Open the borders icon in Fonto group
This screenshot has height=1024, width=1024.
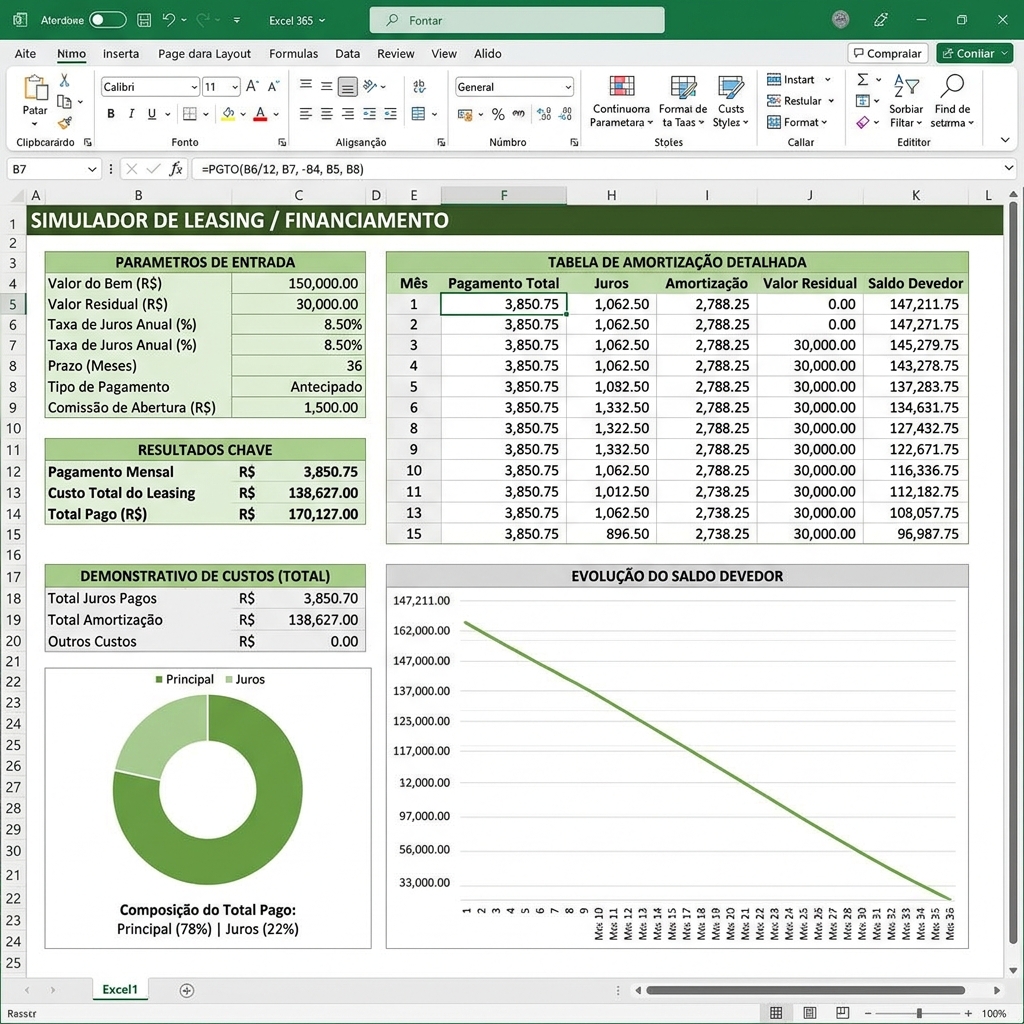[190, 114]
